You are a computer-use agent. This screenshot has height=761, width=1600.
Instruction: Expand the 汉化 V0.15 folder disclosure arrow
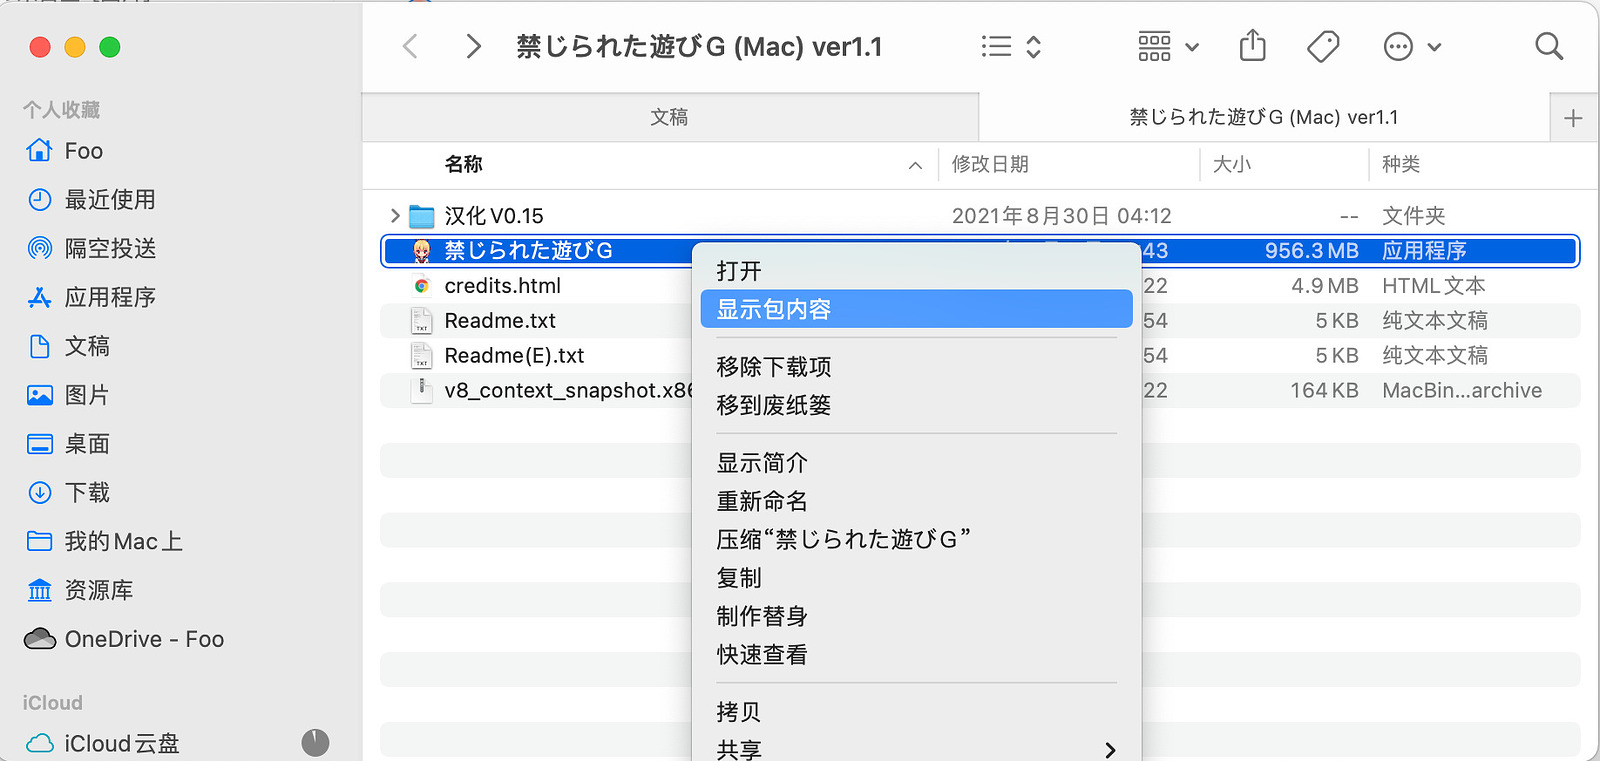click(x=395, y=215)
